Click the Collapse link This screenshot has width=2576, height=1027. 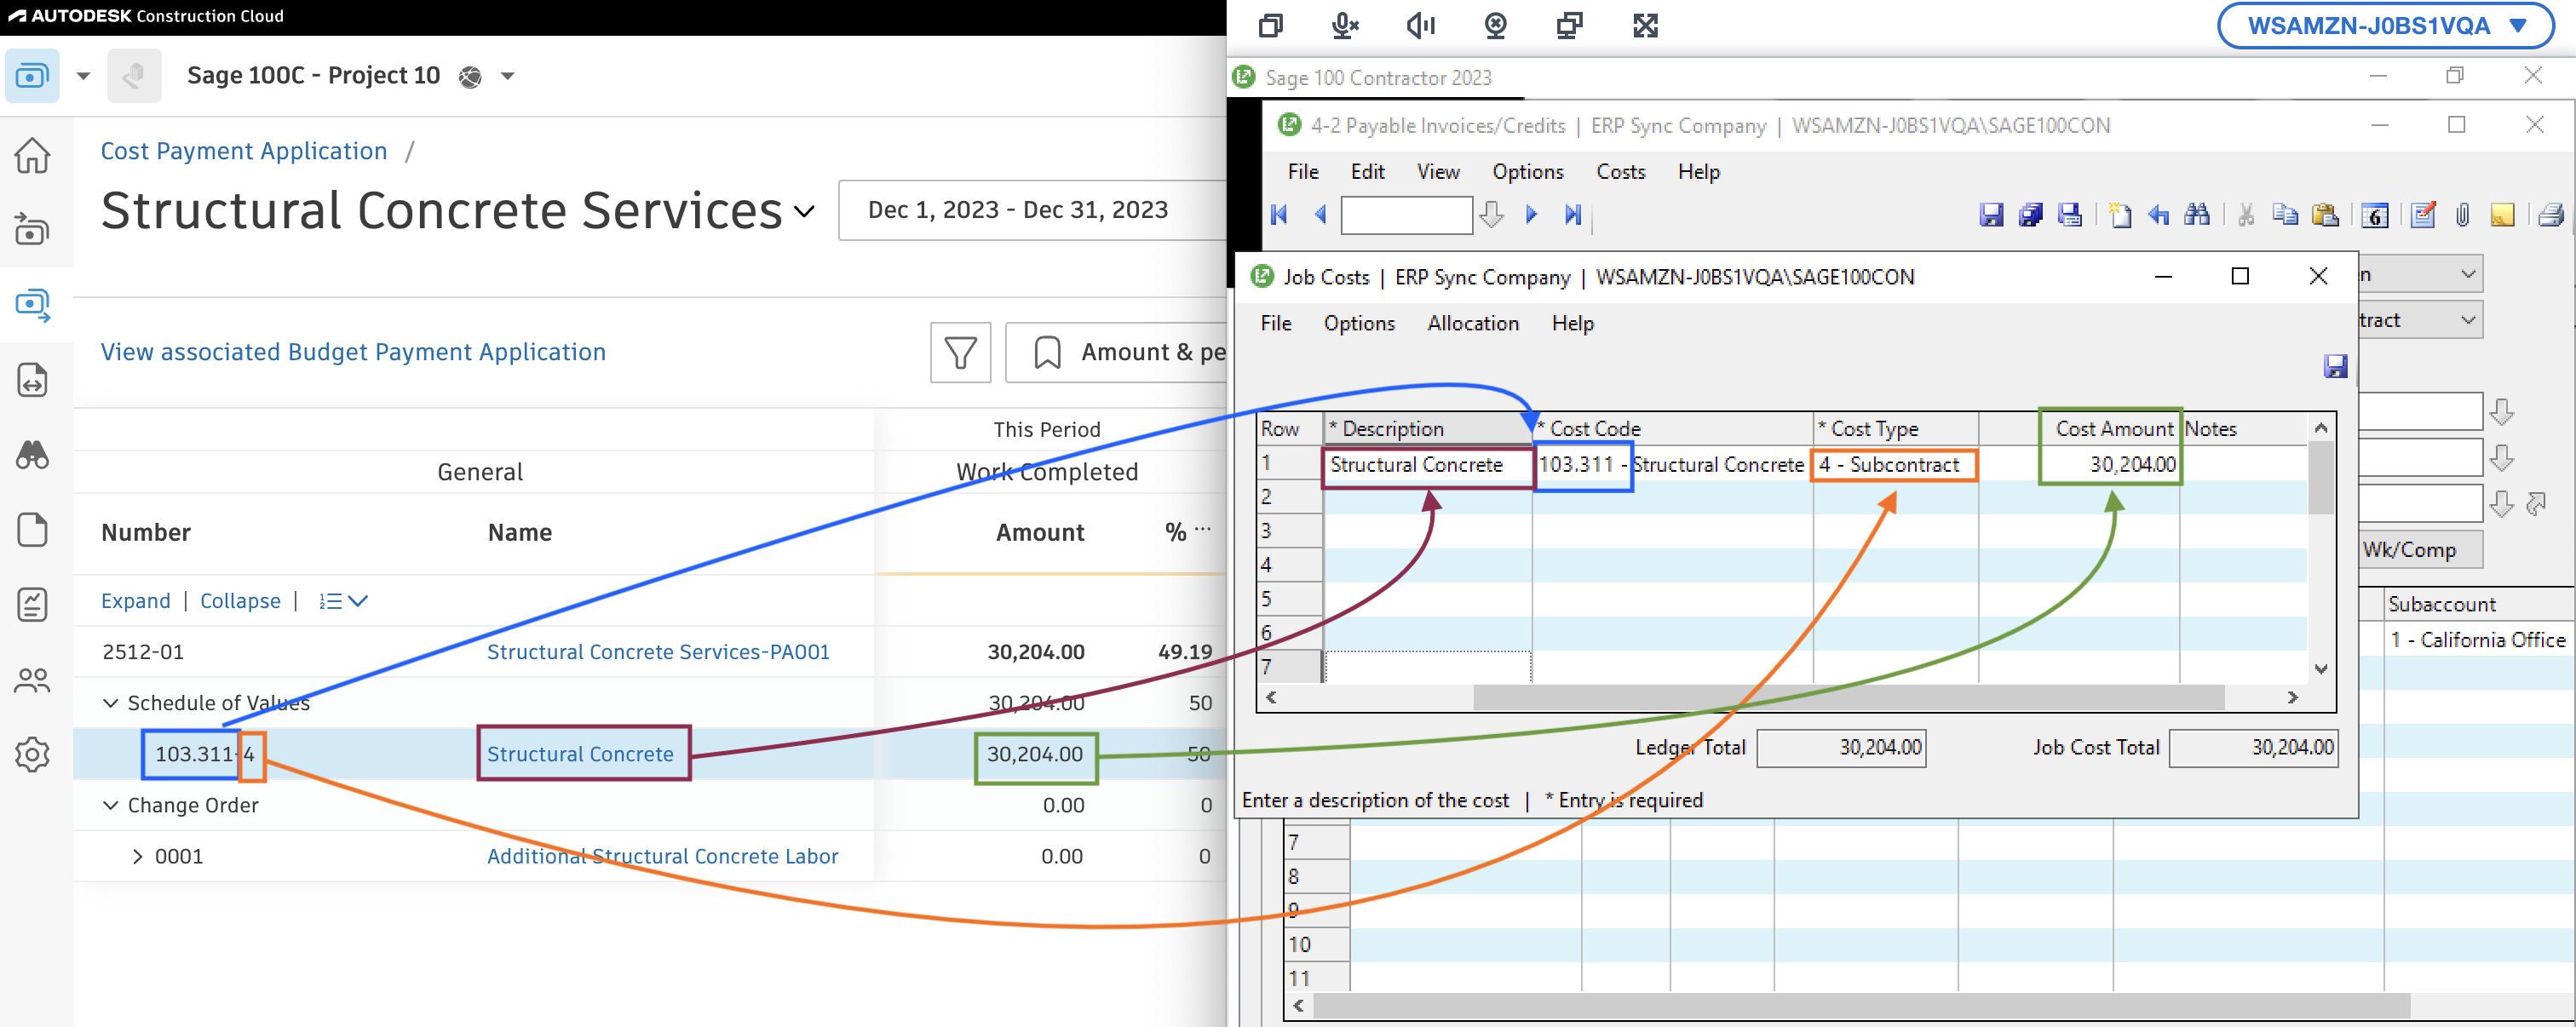240,601
